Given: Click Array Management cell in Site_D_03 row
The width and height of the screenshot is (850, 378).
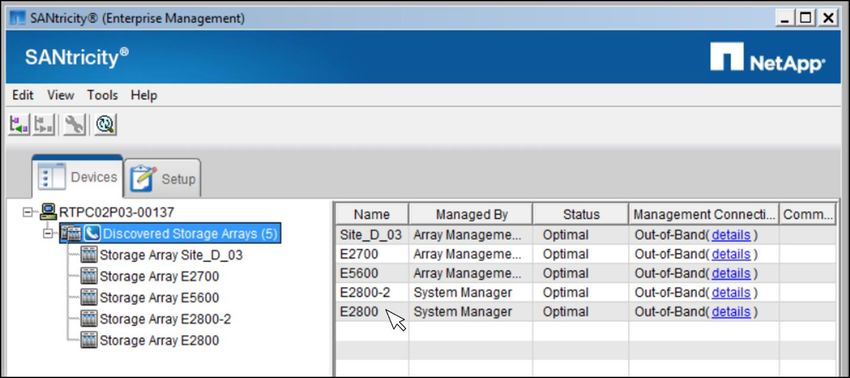Looking at the screenshot, I should pos(471,235).
